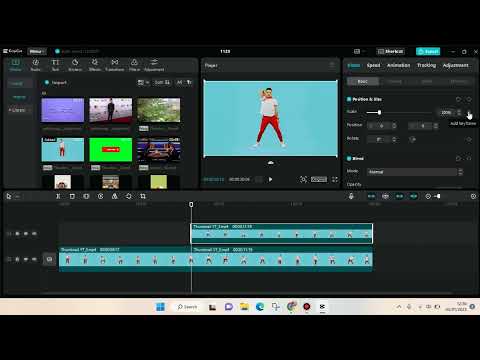Click the Position Y value field
Viewport: 480px width, 360px height.
[x=423, y=126]
